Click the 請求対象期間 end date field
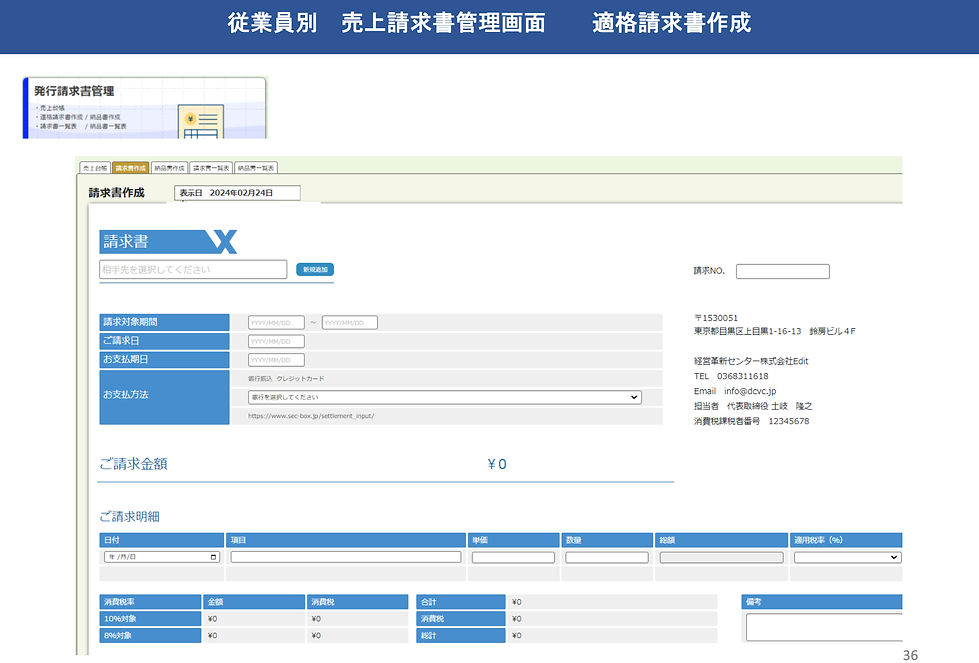The height and width of the screenshot is (663, 979). tap(350, 323)
